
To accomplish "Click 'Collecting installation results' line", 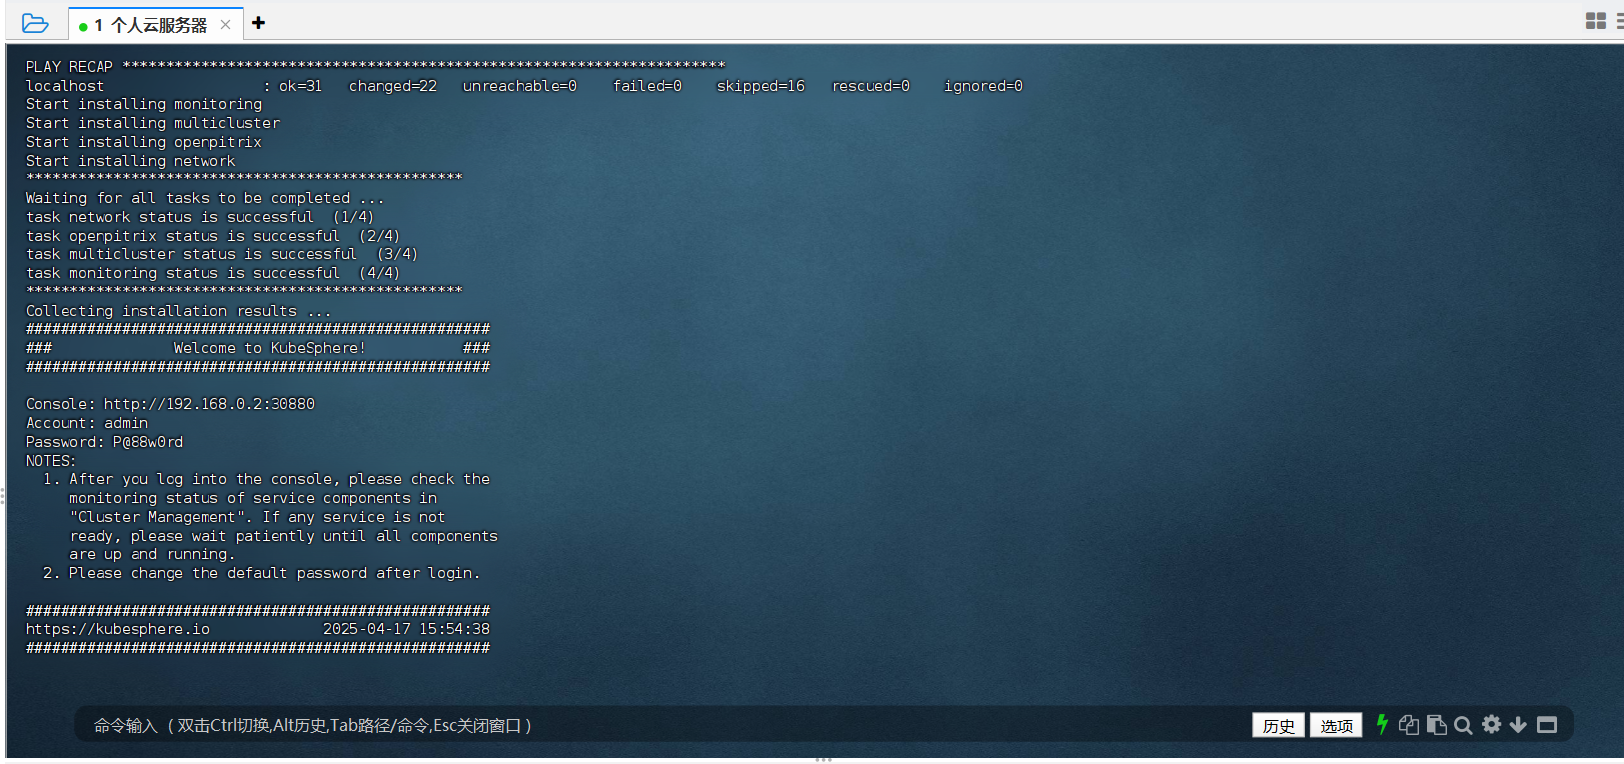I will click(178, 311).
